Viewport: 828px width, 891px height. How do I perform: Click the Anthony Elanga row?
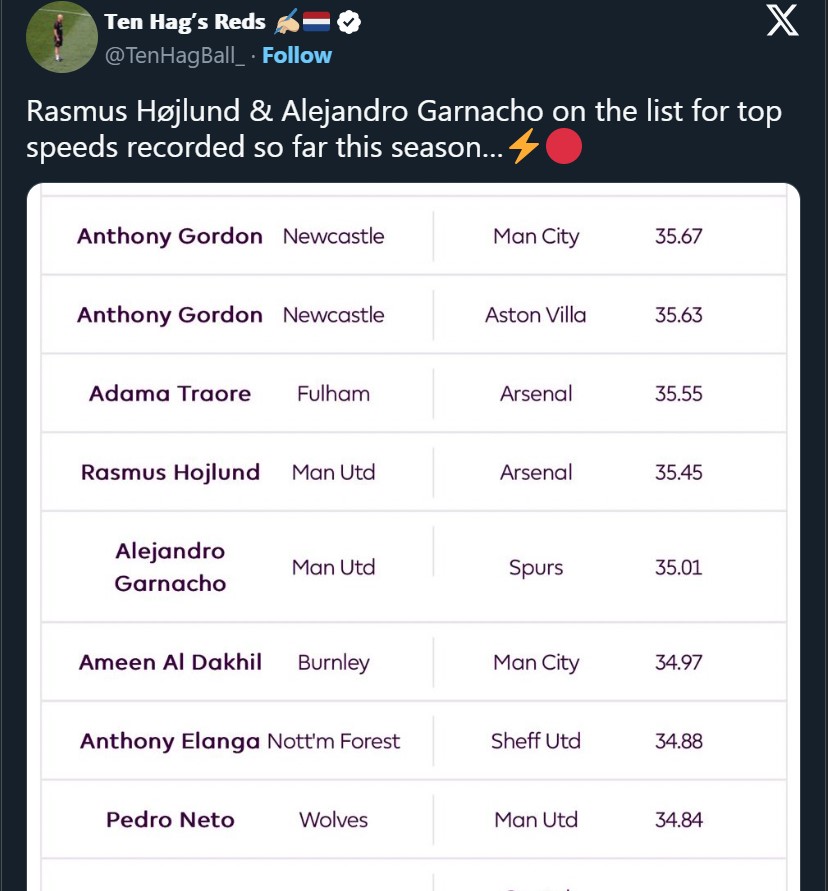414,741
